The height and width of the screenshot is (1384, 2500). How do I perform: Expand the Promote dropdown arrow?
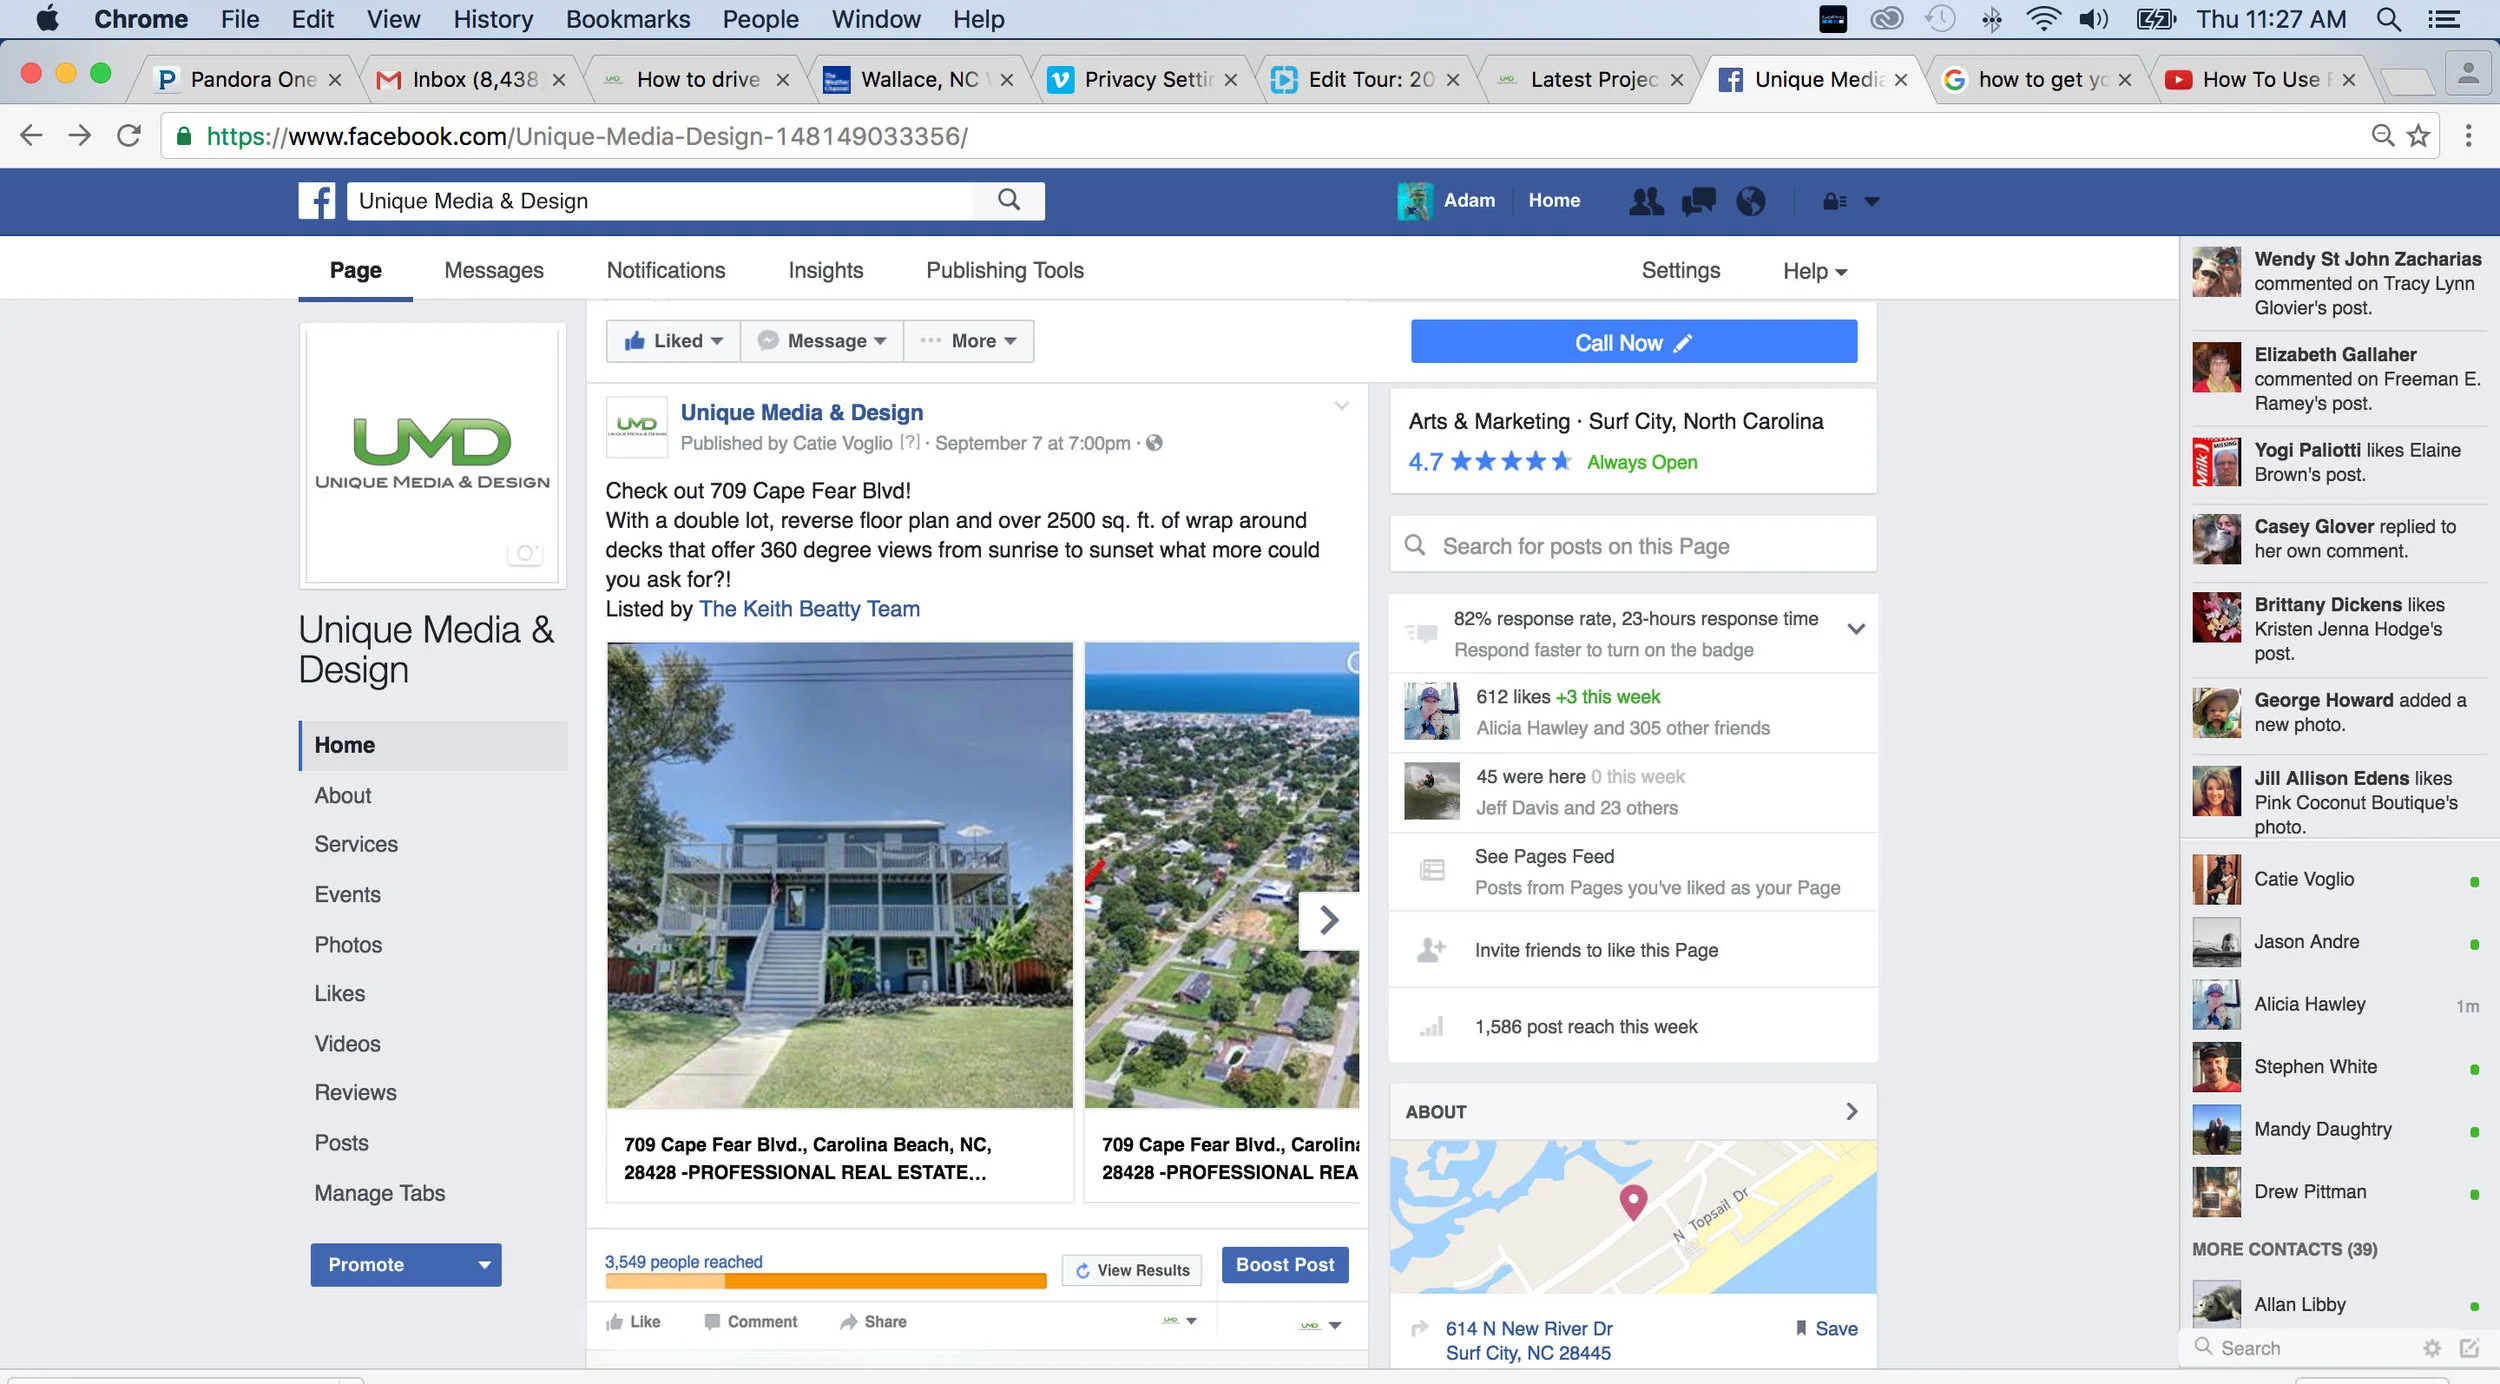click(x=484, y=1265)
